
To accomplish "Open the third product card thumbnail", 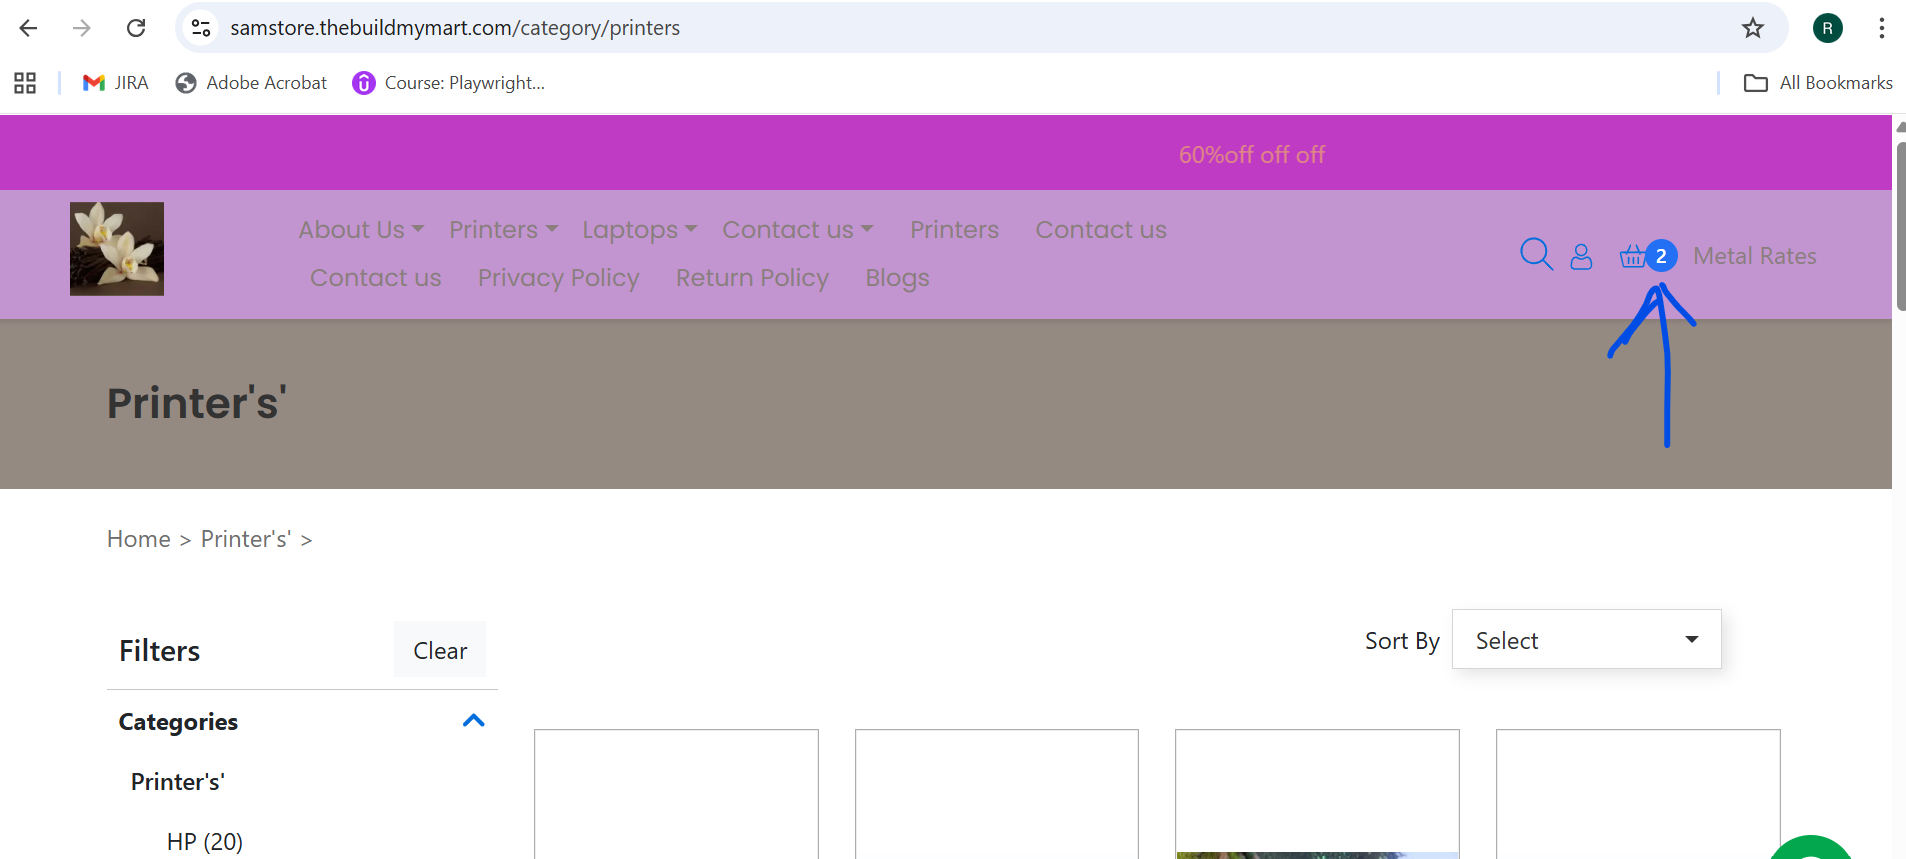I will pos(1317,794).
